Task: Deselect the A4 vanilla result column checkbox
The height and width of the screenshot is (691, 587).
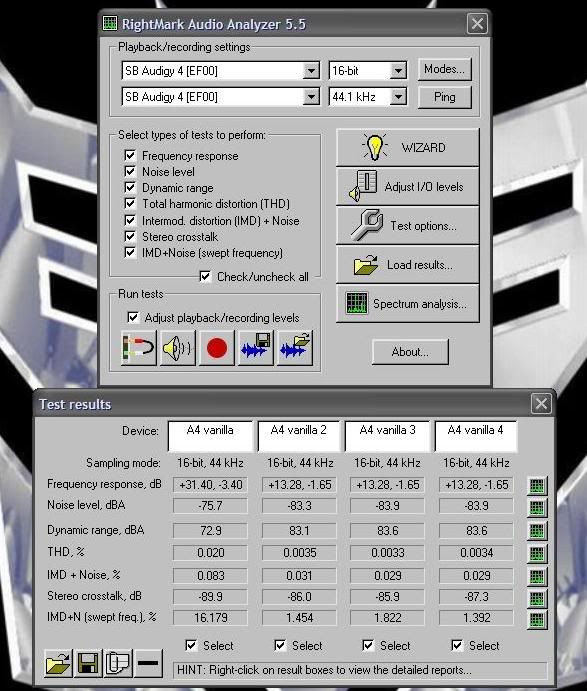Action: [191, 646]
